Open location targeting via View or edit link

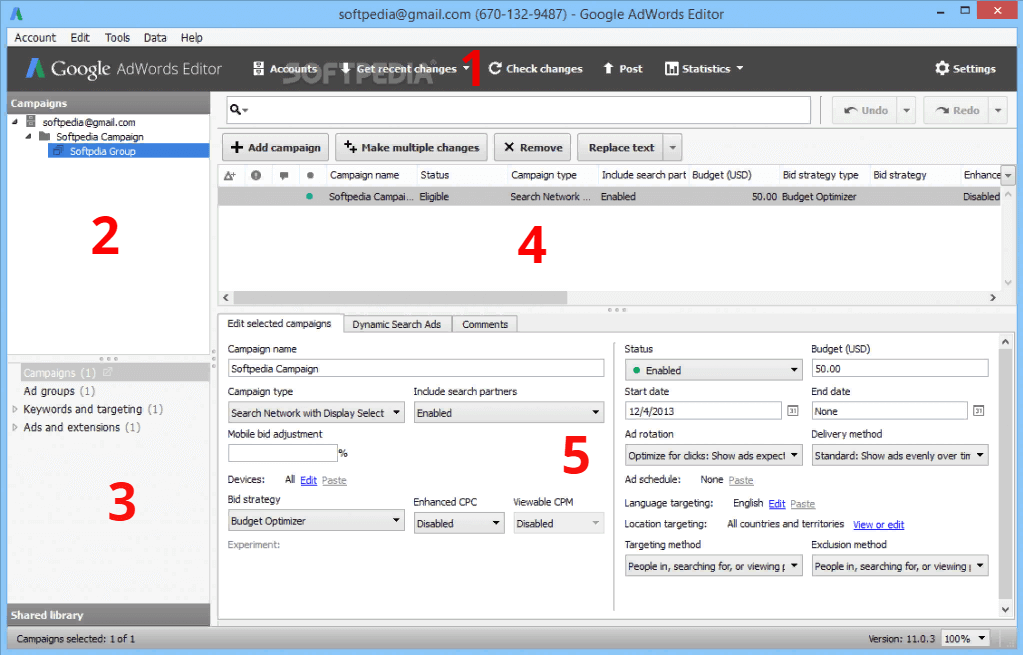click(878, 524)
